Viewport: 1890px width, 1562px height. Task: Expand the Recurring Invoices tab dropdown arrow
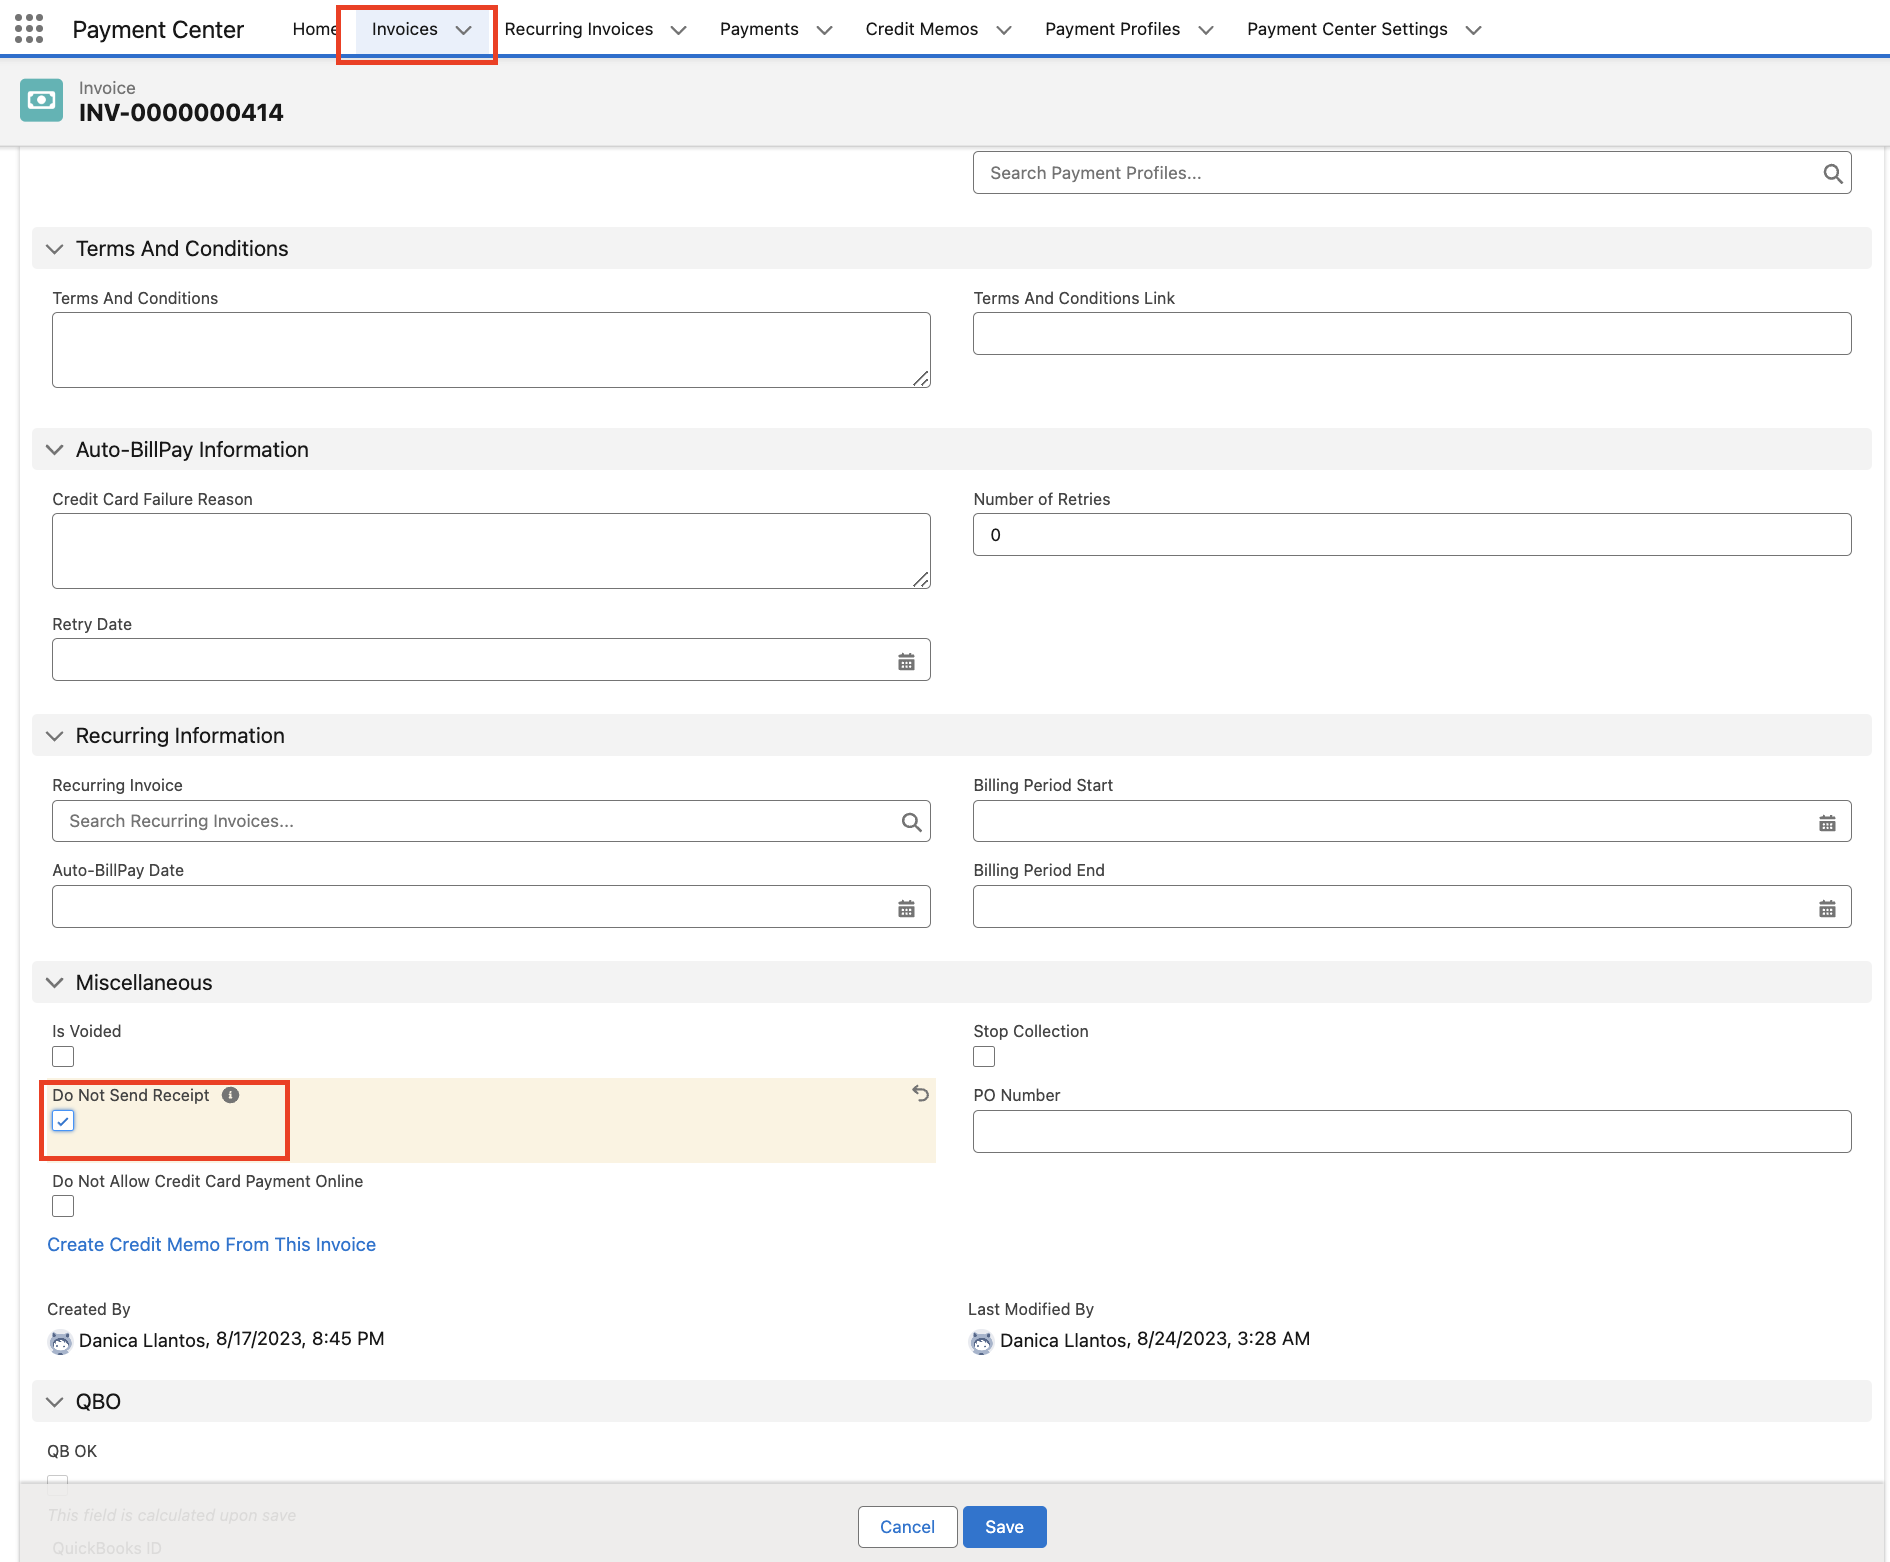(679, 30)
